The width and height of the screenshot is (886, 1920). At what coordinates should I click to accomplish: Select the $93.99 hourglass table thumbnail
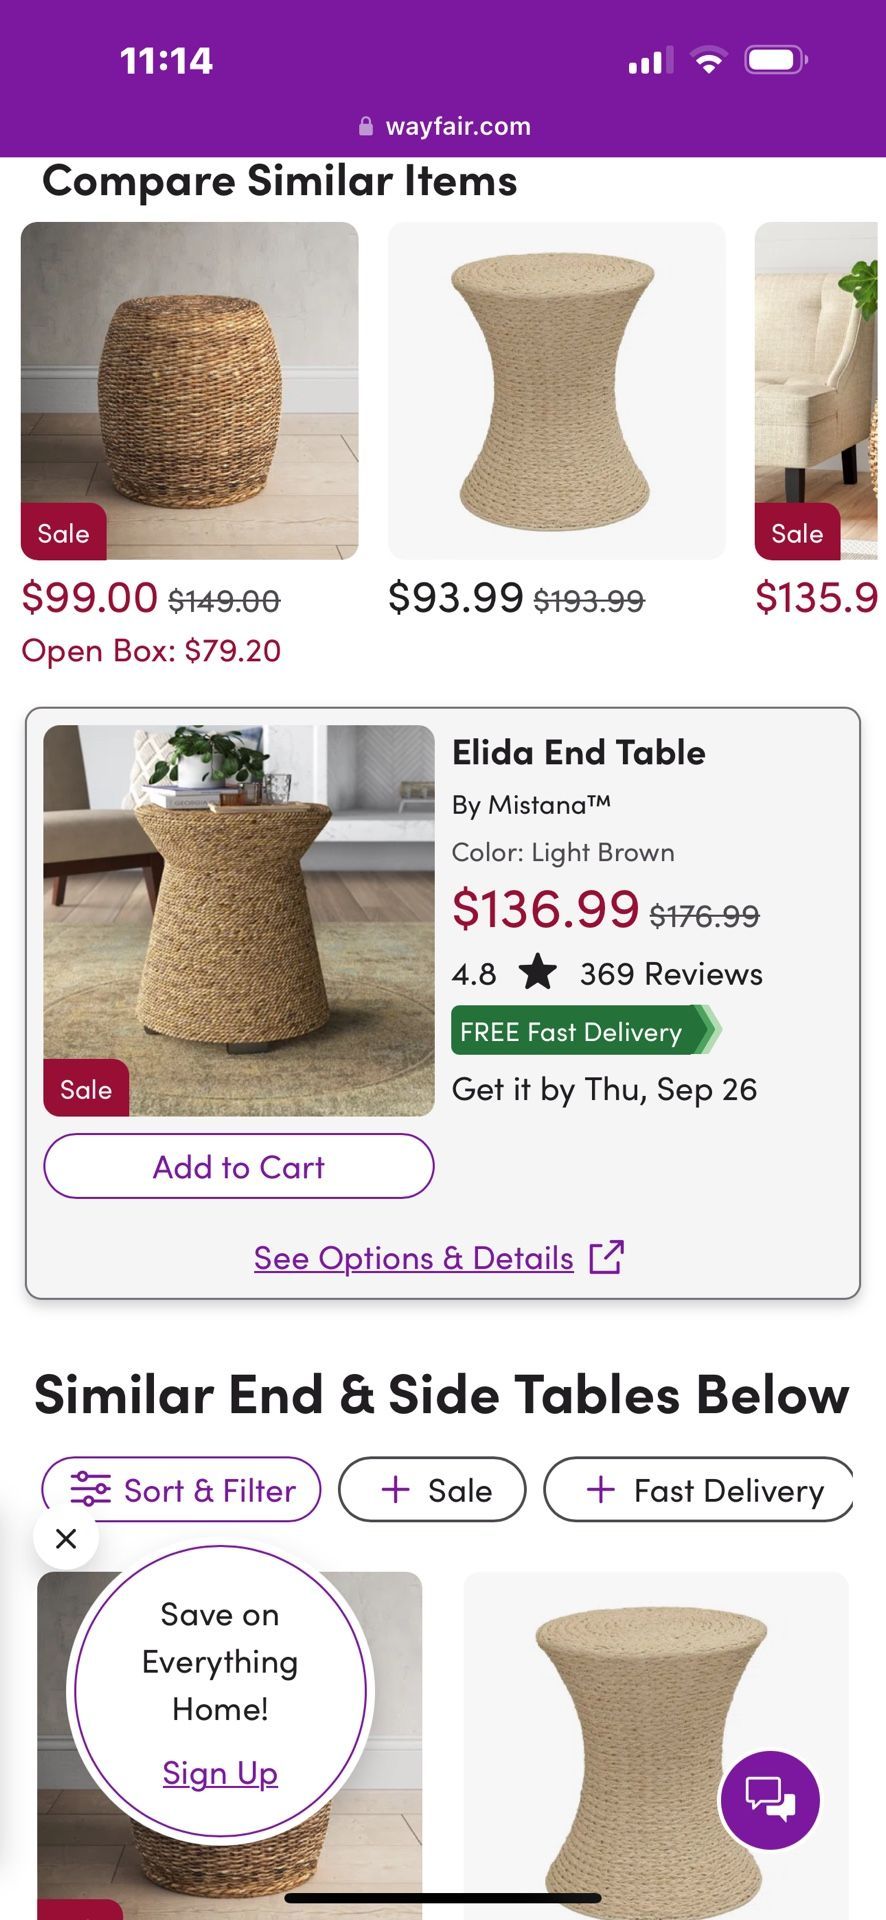pos(556,390)
